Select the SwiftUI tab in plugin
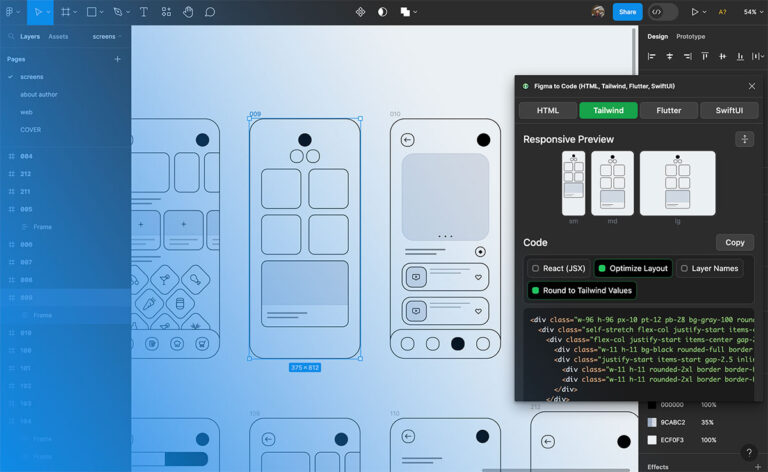Image resolution: width=768 pixels, height=472 pixels. point(729,110)
